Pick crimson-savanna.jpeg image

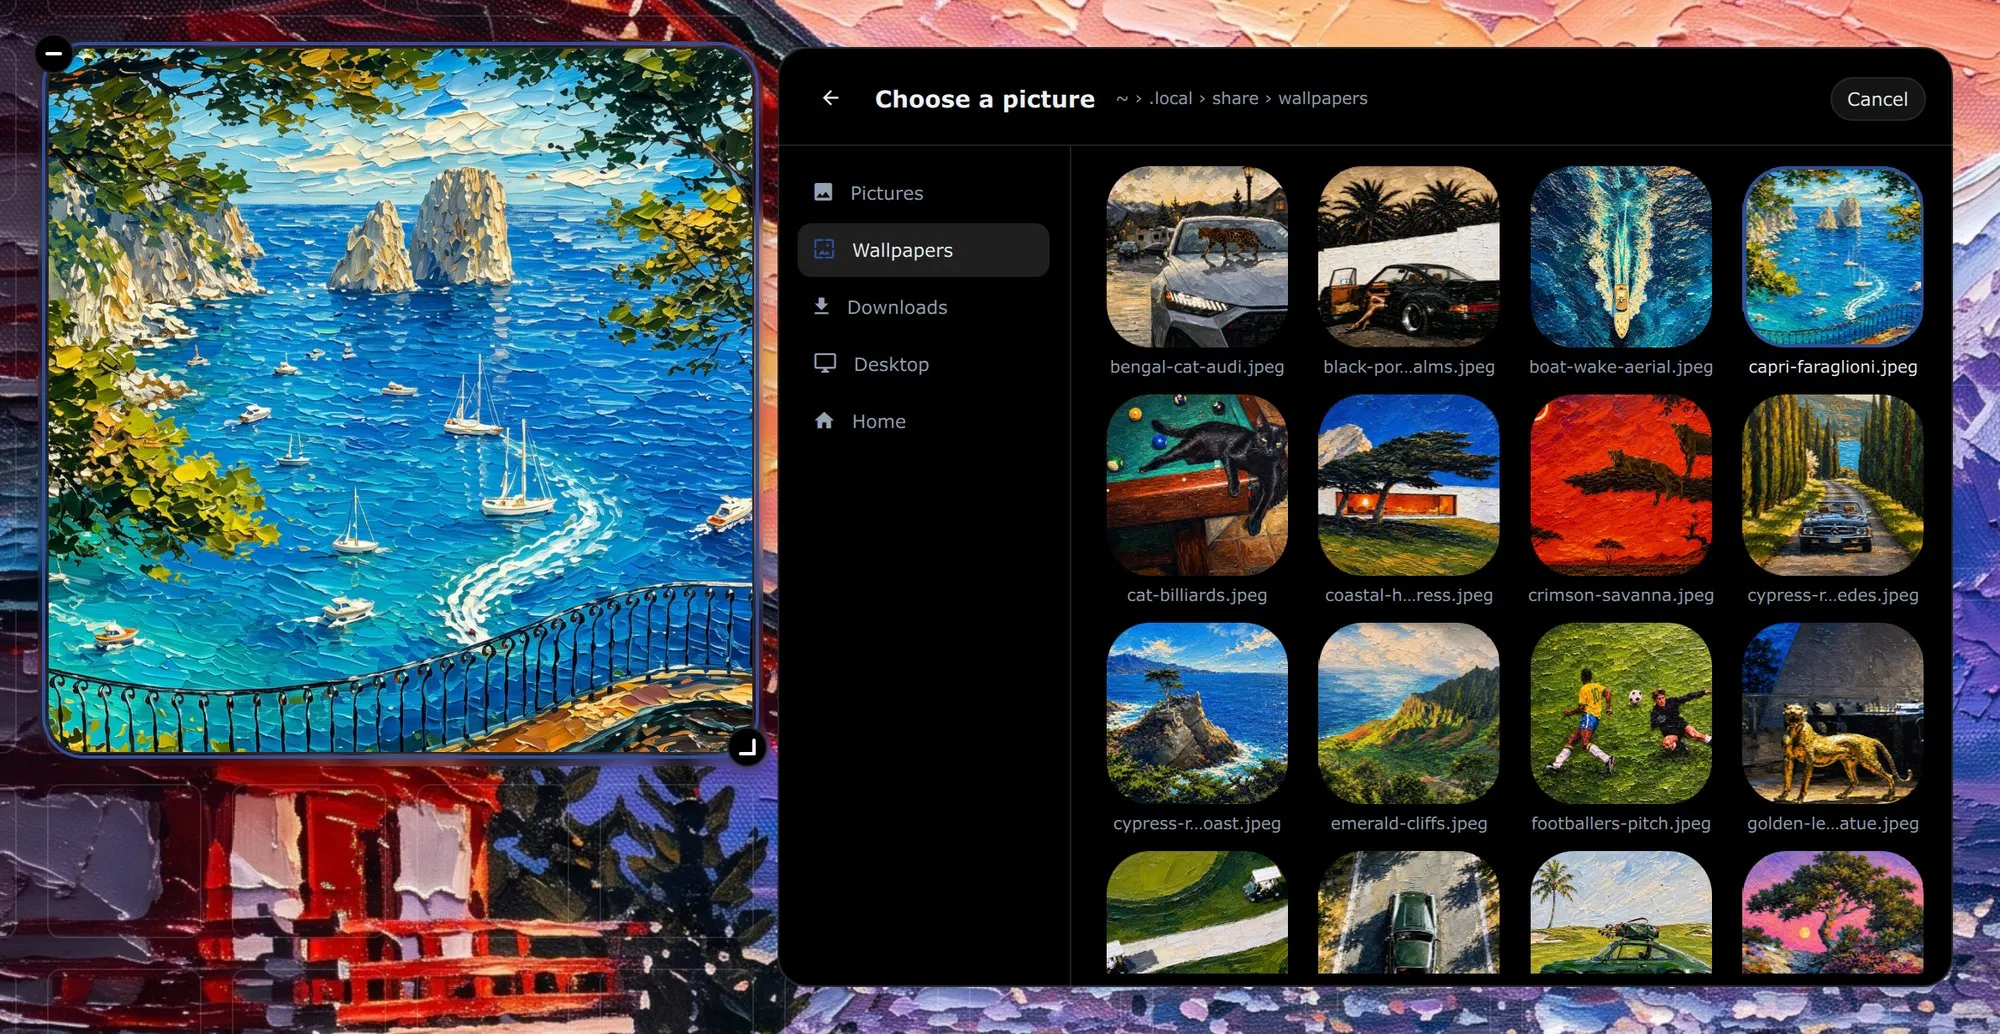[x=1621, y=485]
